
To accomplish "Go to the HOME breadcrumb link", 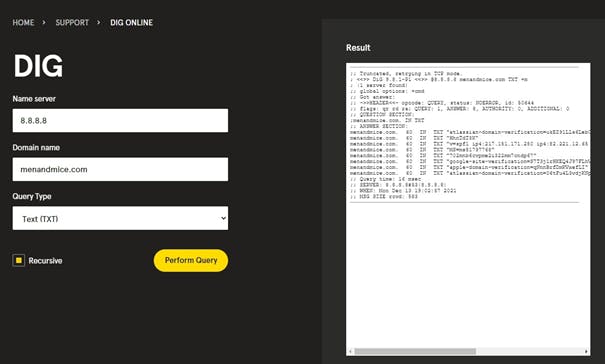I will 23,23.
